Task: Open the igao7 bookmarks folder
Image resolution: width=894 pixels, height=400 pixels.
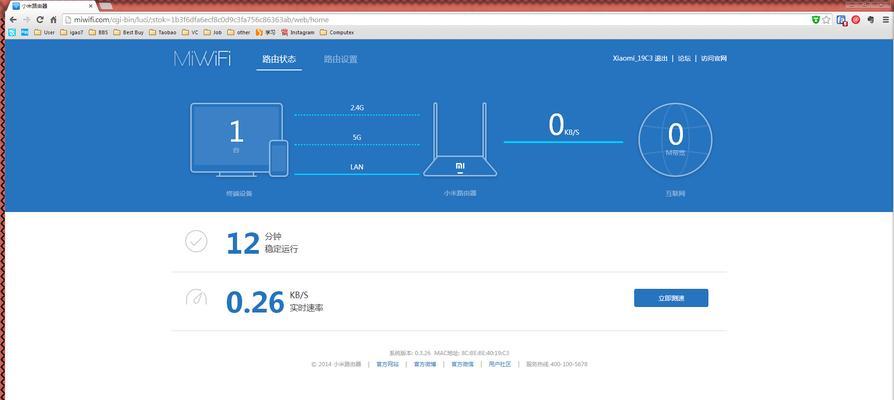Action: point(72,32)
